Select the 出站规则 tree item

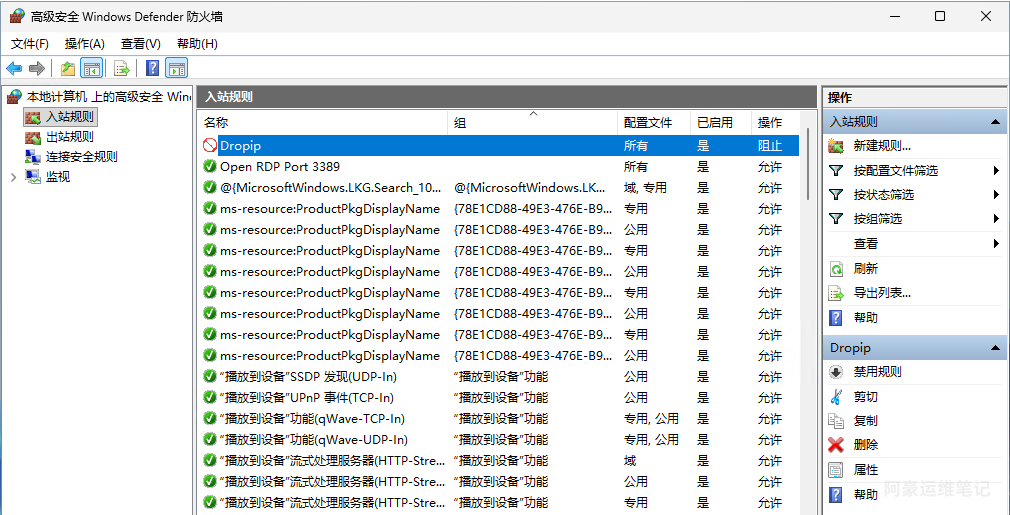70,137
